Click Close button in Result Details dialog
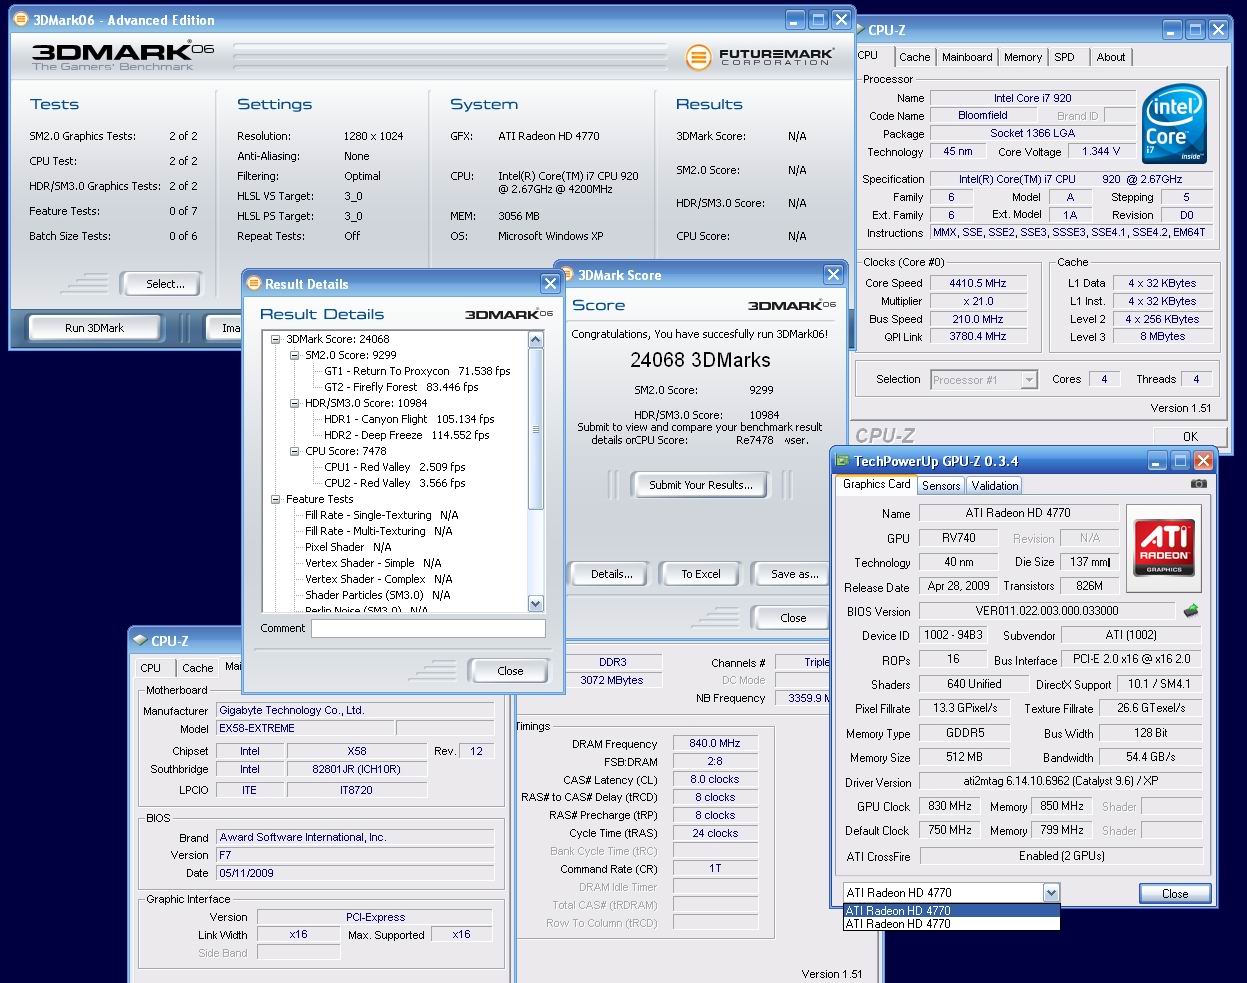This screenshot has width=1247, height=983. [x=510, y=671]
